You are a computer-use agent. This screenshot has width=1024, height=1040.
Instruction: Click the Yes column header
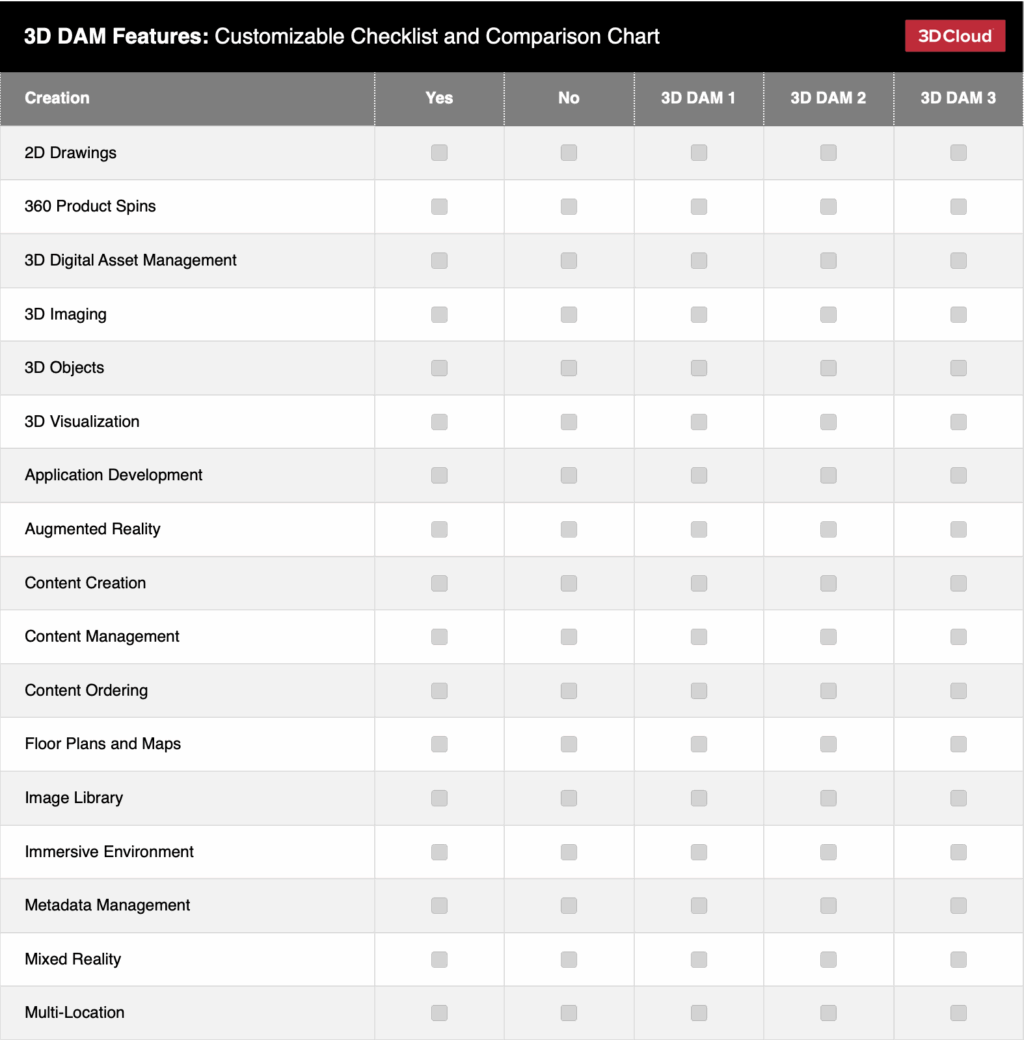coord(439,98)
